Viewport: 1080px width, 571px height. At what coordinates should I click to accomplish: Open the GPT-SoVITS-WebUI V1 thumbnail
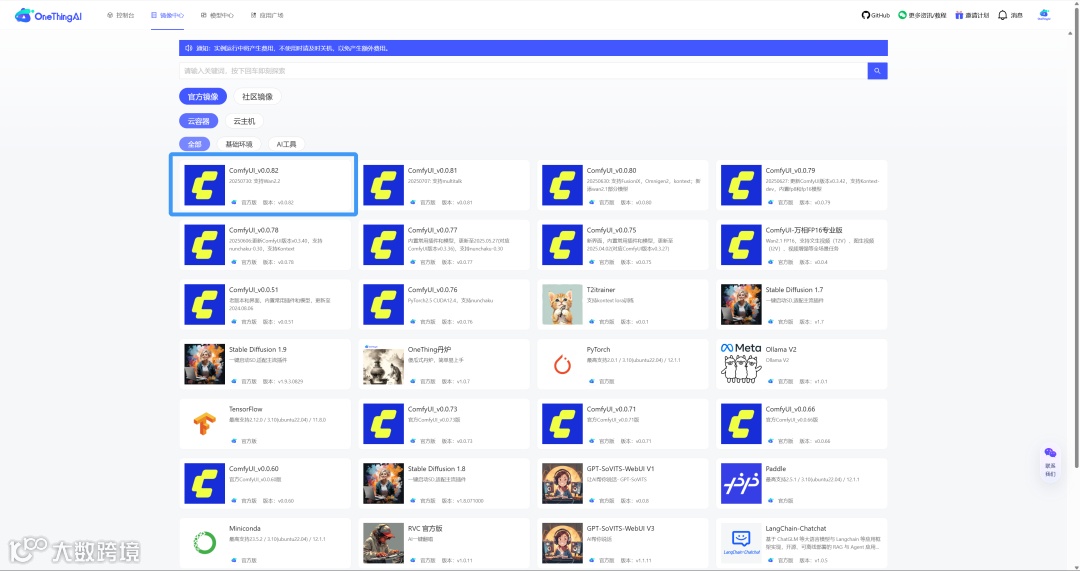[x=563, y=484]
